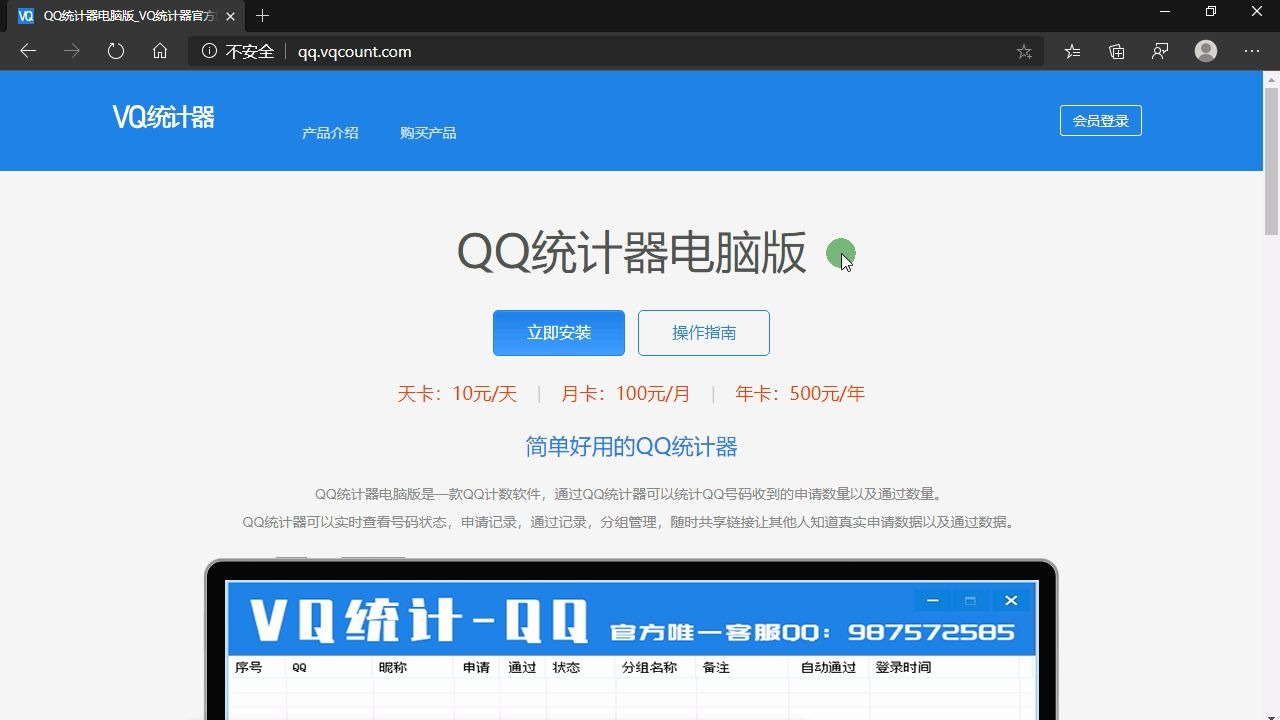
Task: Click the not-secure info icon
Action: [209, 51]
